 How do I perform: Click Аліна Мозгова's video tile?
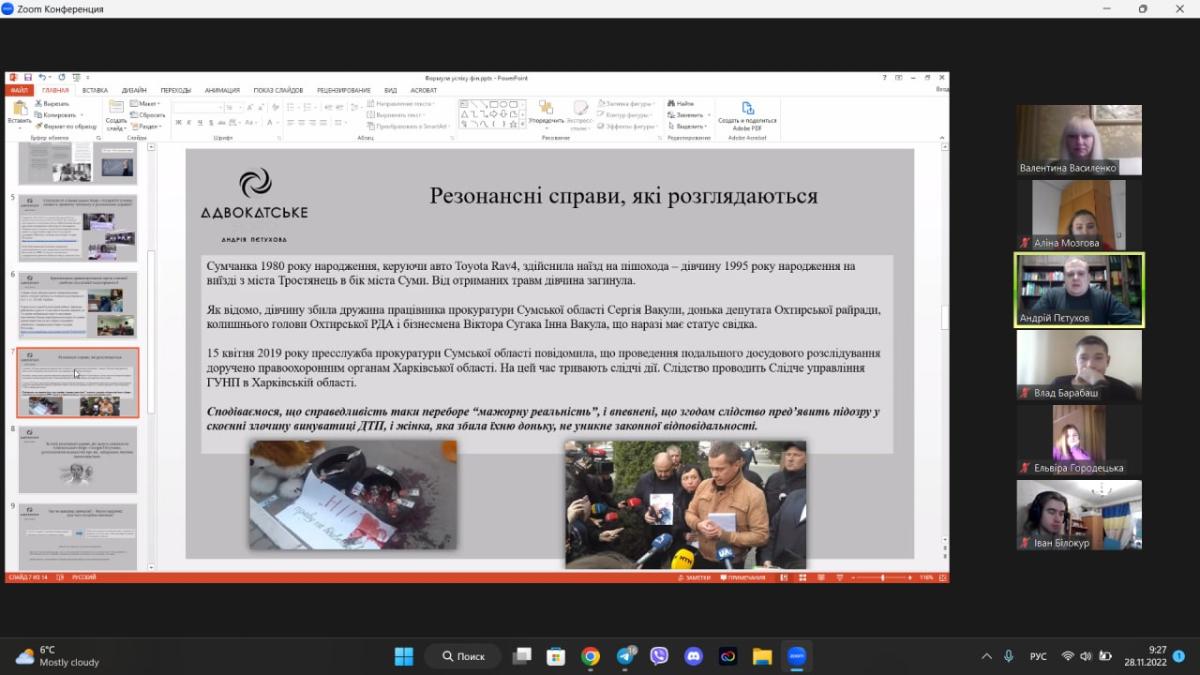coord(1079,215)
